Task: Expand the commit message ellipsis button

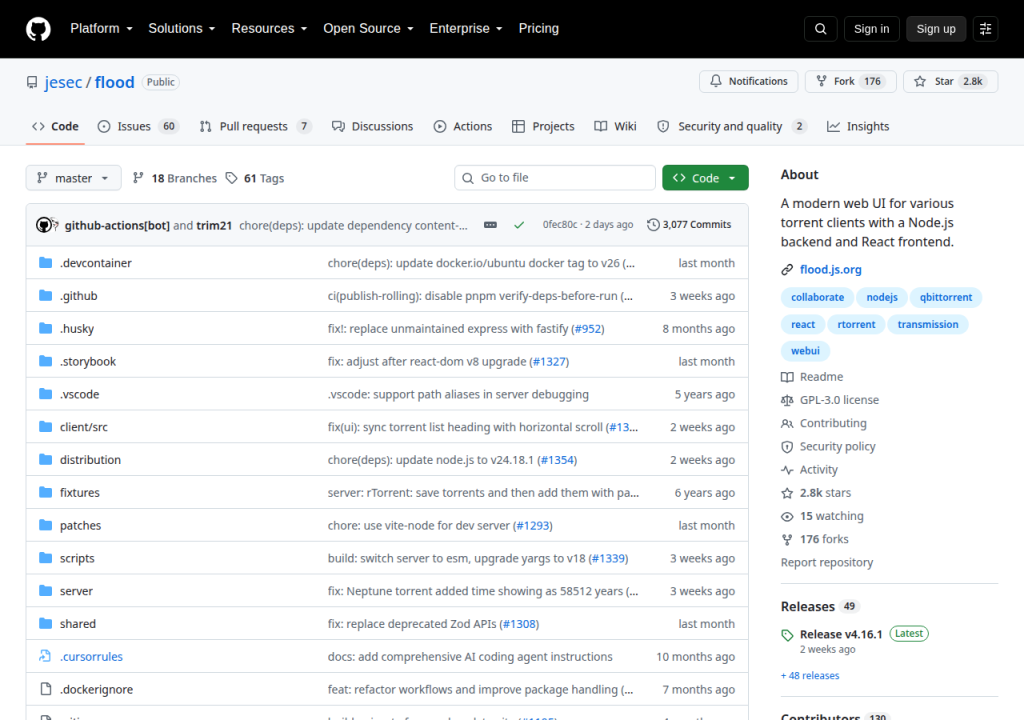Action: [x=490, y=225]
